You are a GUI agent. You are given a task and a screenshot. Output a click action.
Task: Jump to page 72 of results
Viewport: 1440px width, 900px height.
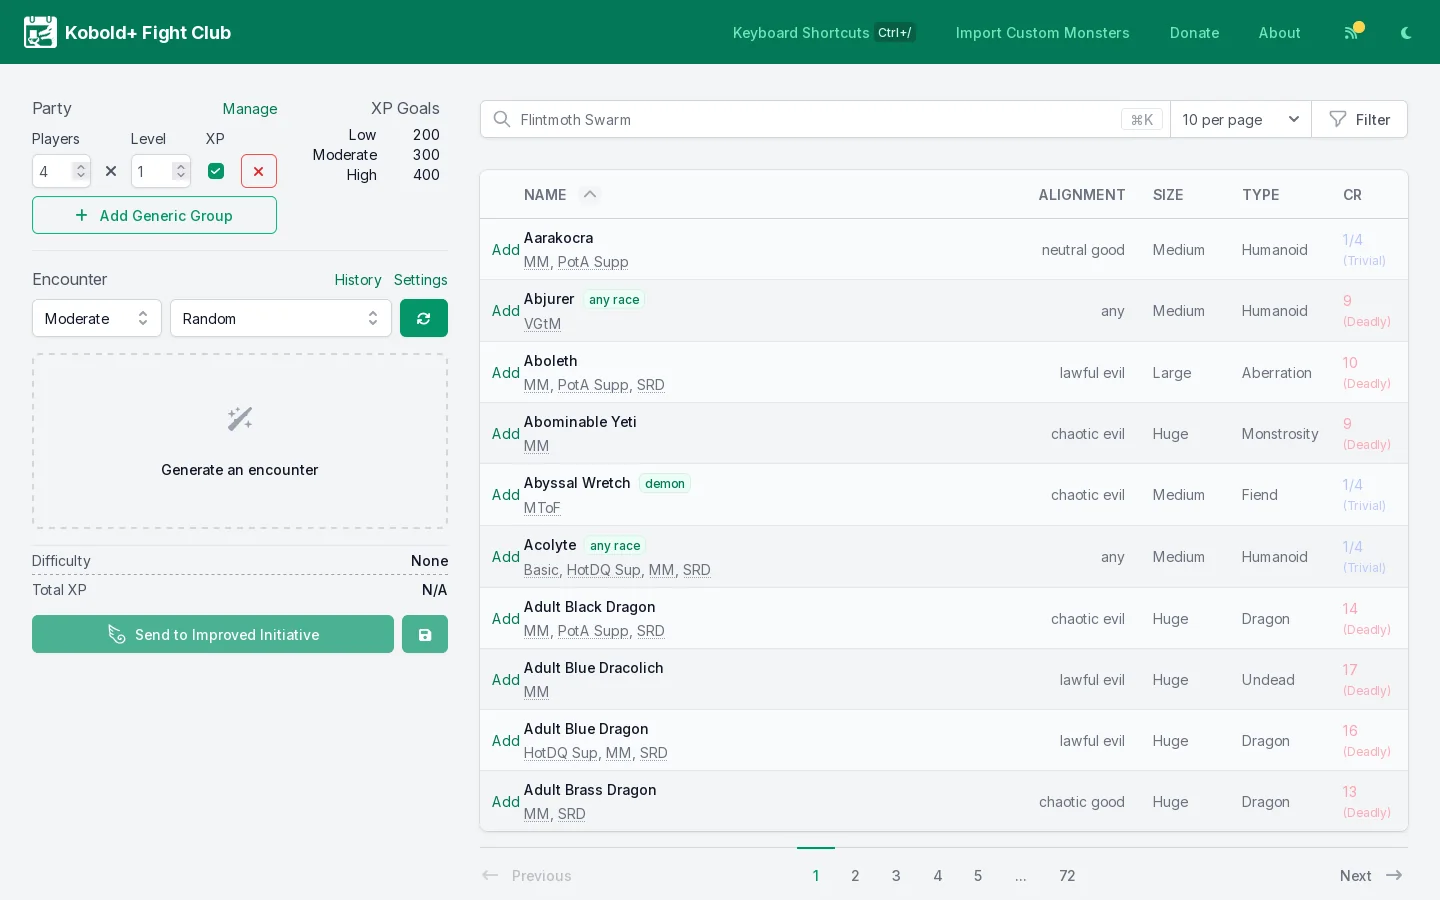click(x=1067, y=875)
